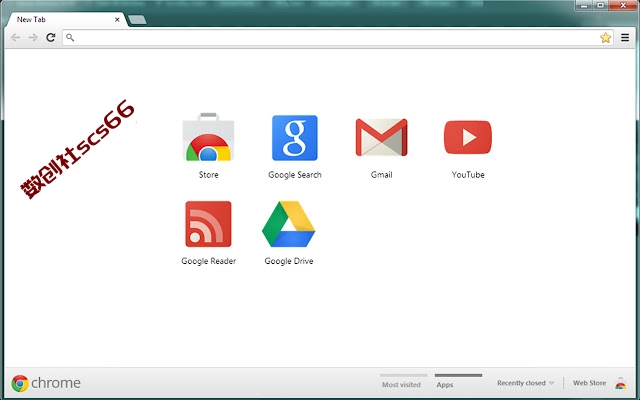Focus the address bar input field
This screenshot has width=640, height=400.
tap(338, 38)
